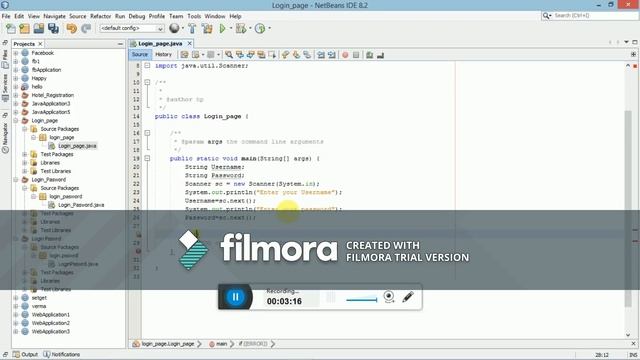
Task: Click the pencil draw icon in recorder bar
Action: click(408, 297)
